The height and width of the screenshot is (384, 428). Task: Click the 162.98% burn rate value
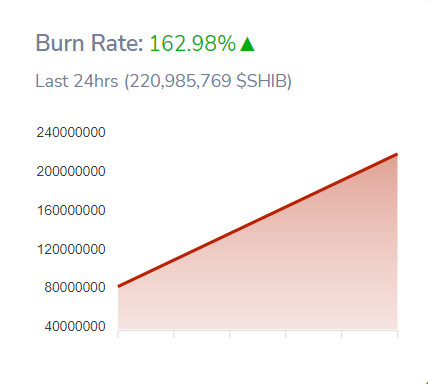[193, 44]
